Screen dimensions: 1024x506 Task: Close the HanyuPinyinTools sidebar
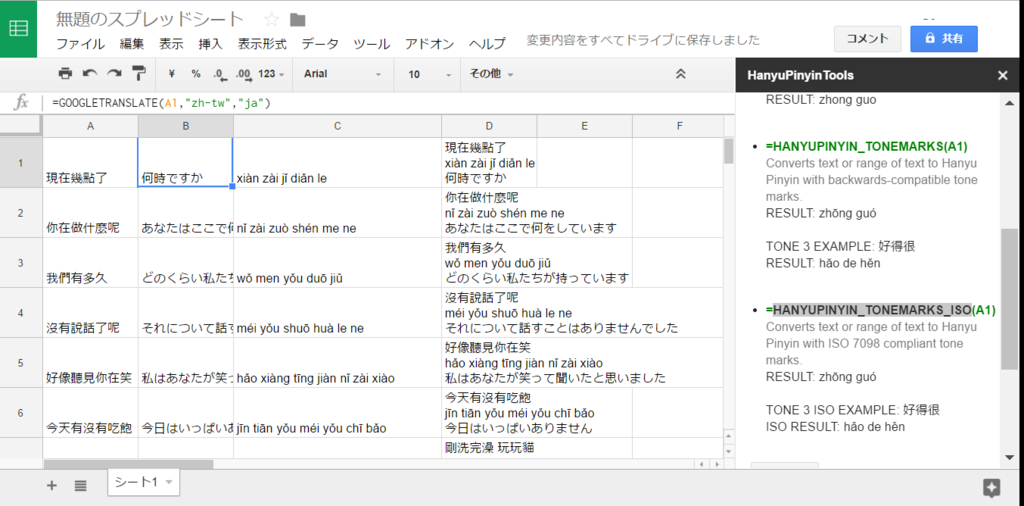[x=1002, y=76]
